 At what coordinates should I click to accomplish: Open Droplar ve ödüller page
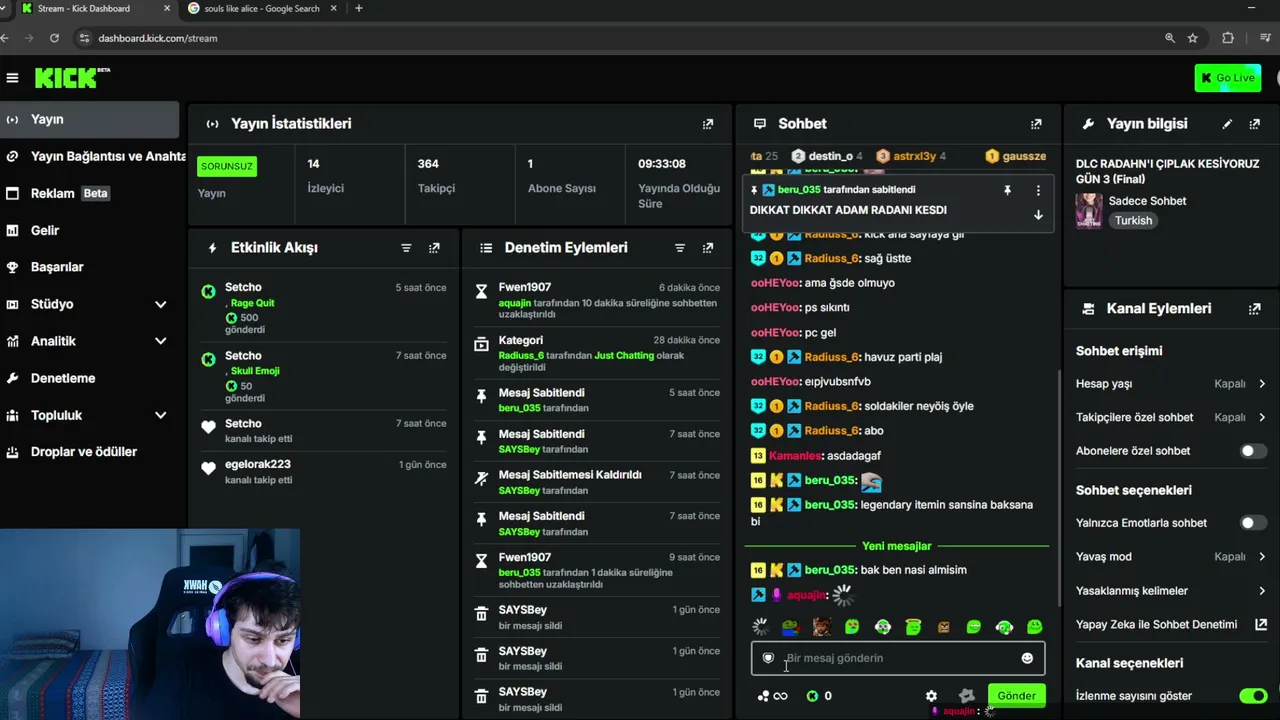[x=89, y=452]
